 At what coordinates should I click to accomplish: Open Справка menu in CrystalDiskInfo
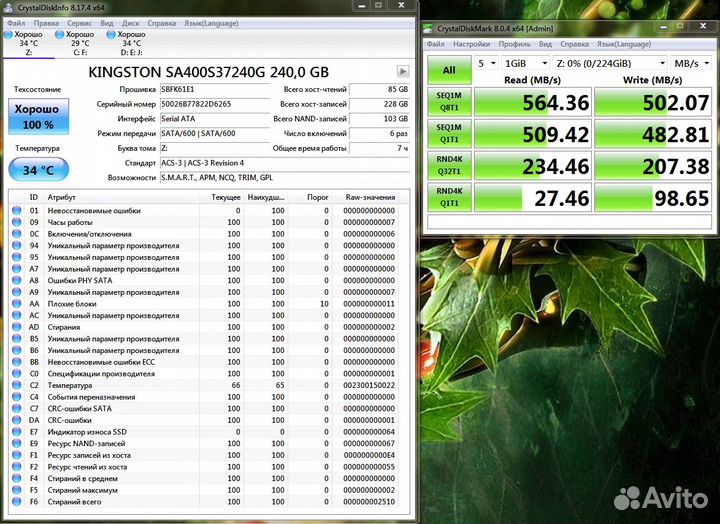click(162, 23)
